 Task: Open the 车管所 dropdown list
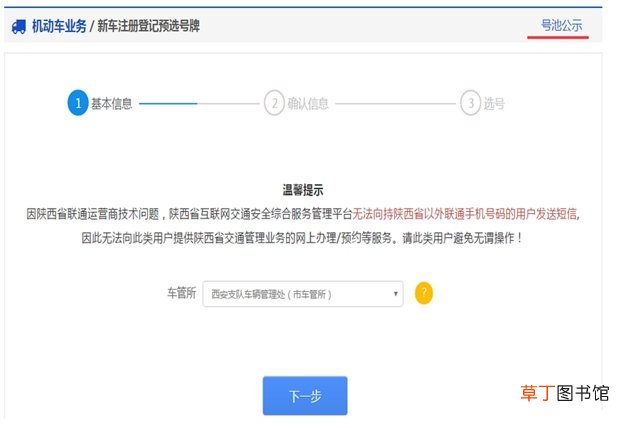point(303,294)
